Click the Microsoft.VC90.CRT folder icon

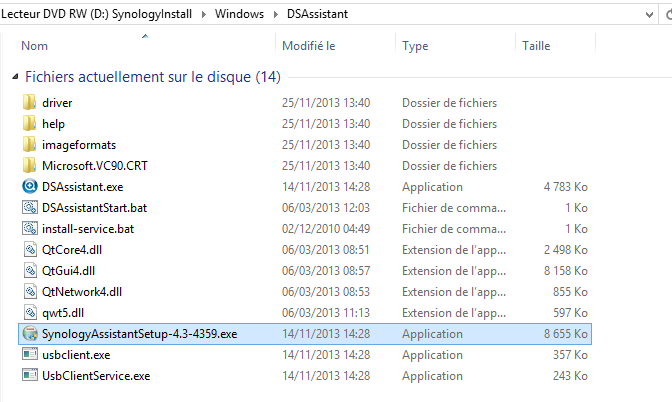tap(29, 165)
